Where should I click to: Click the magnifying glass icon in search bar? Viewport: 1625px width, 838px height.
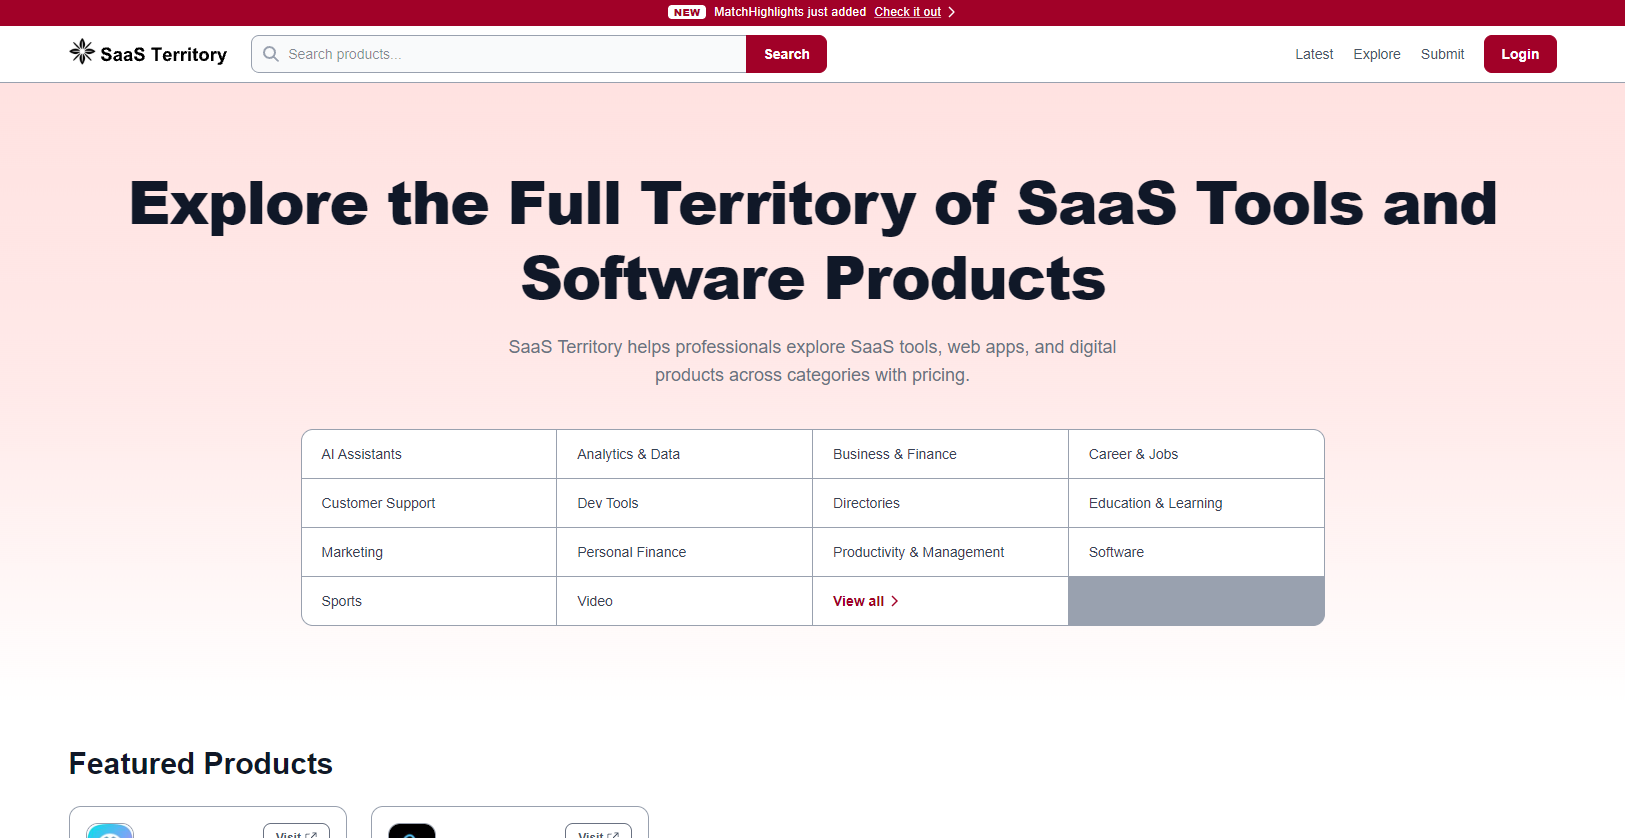271,54
